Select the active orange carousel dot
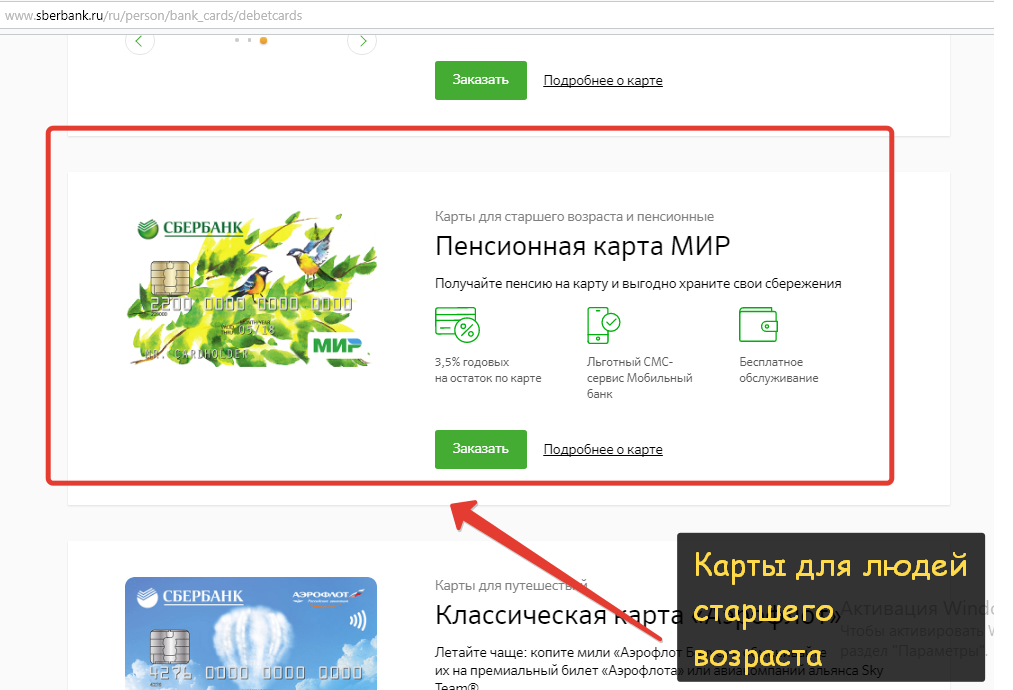1013x690 pixels. click(x=263, y=41)
